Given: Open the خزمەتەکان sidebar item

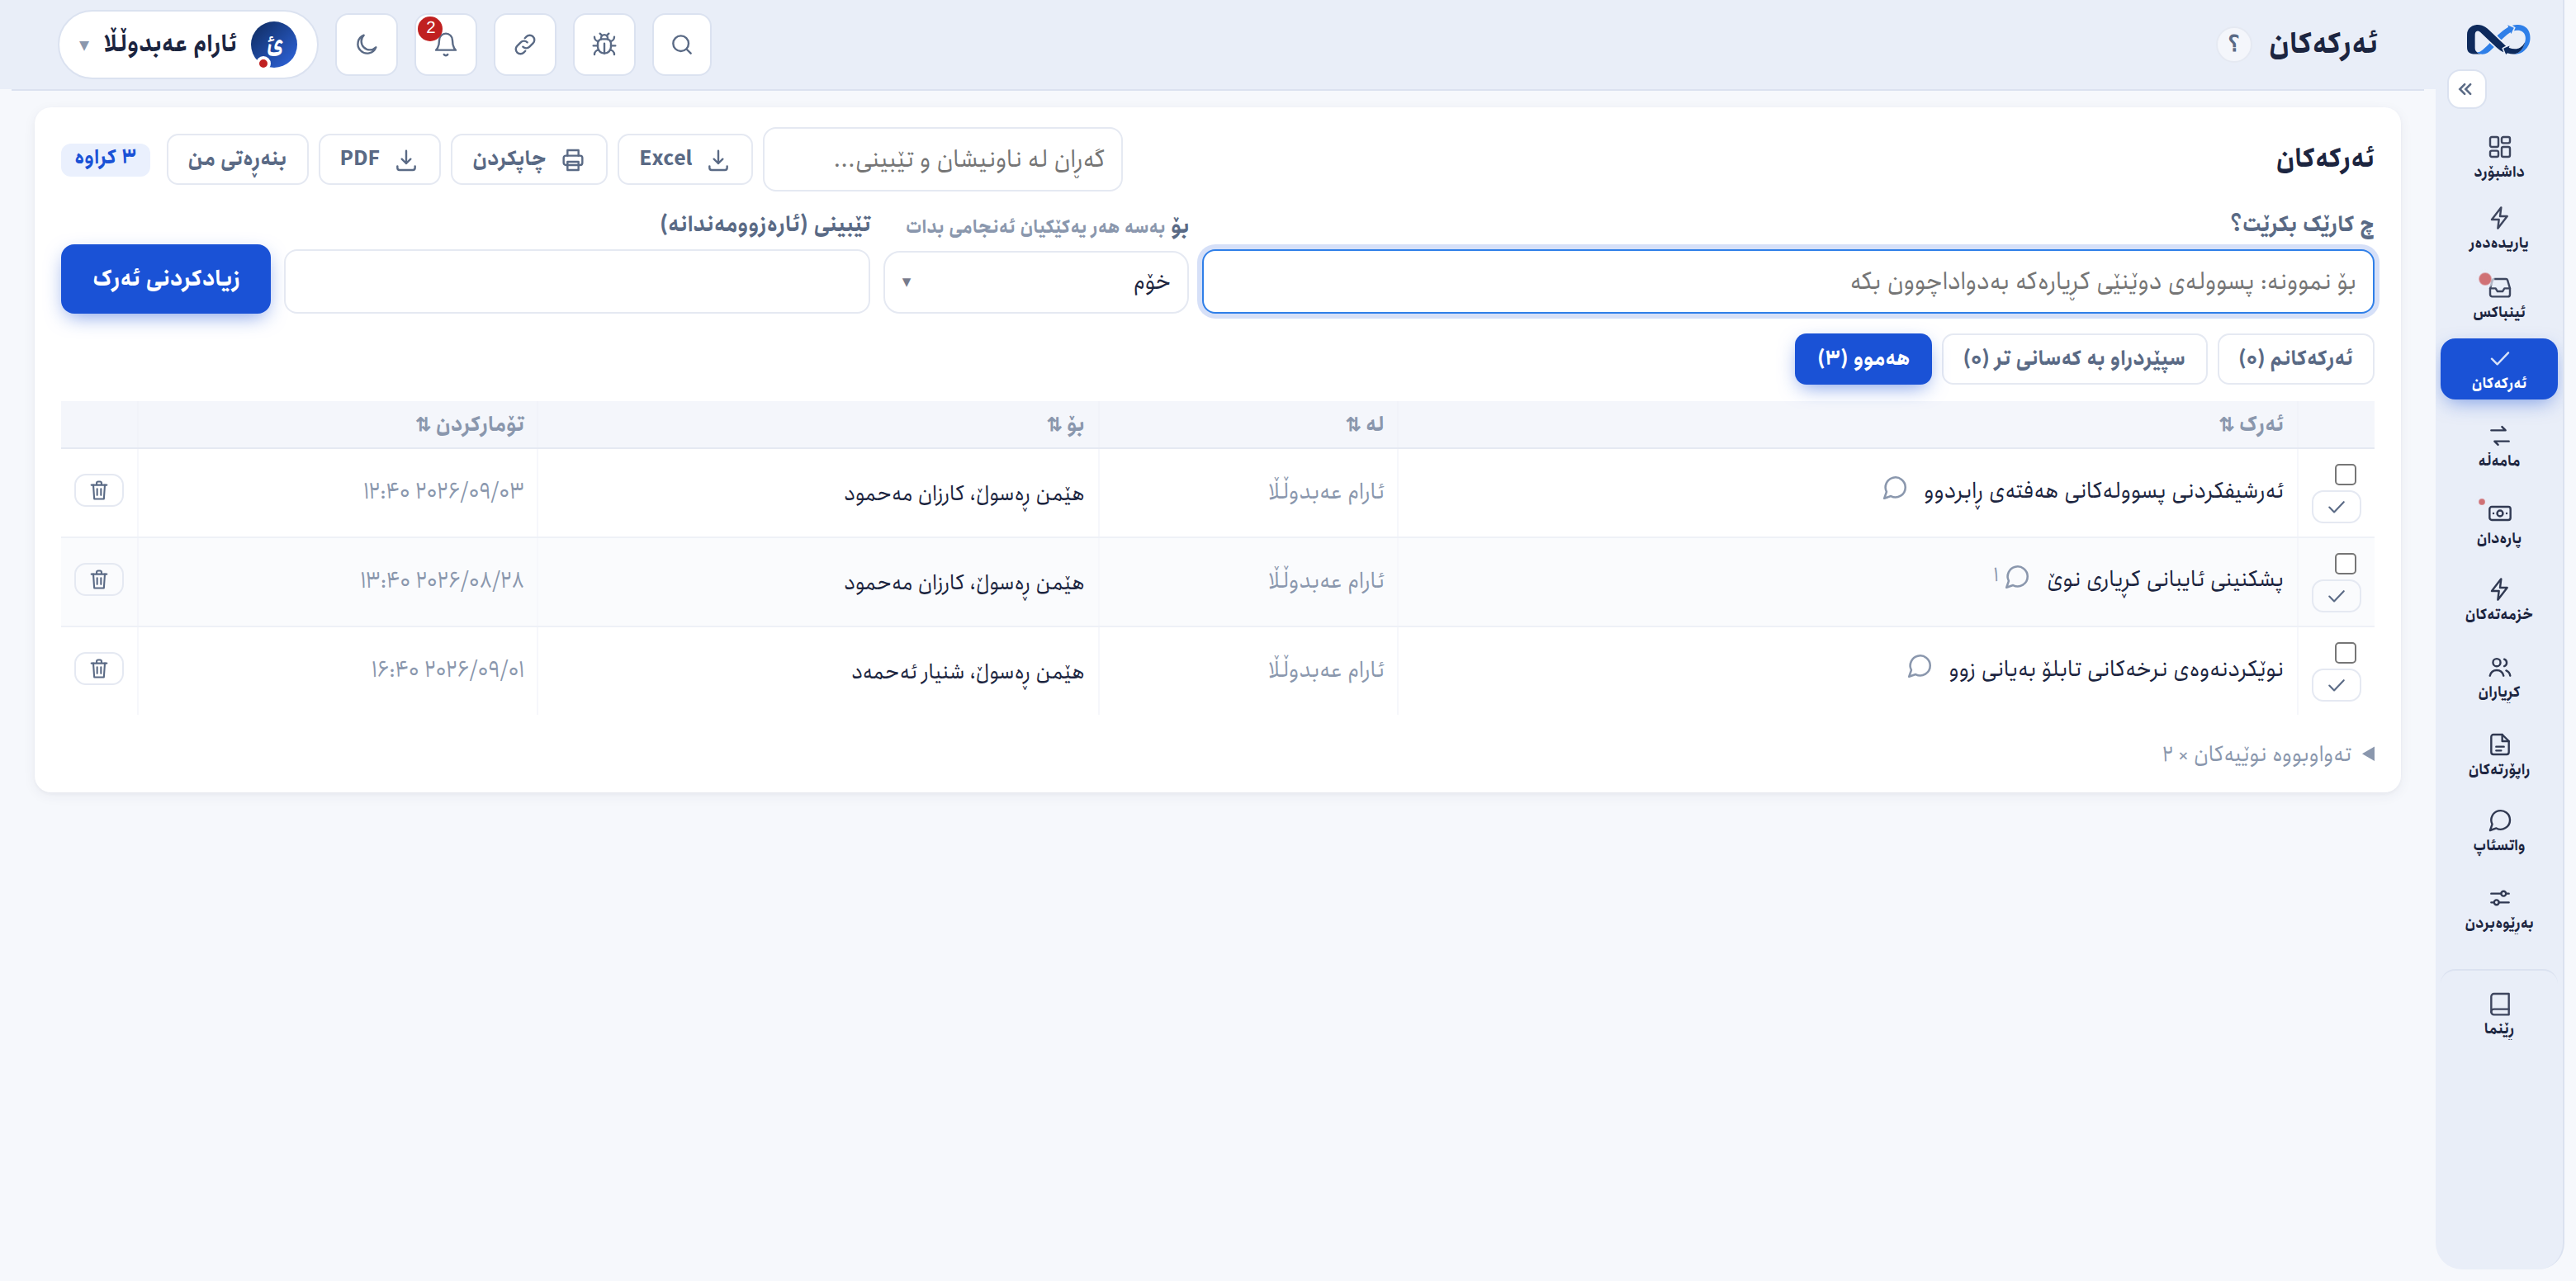Looking at the screenshot, I should [2498, 600].
